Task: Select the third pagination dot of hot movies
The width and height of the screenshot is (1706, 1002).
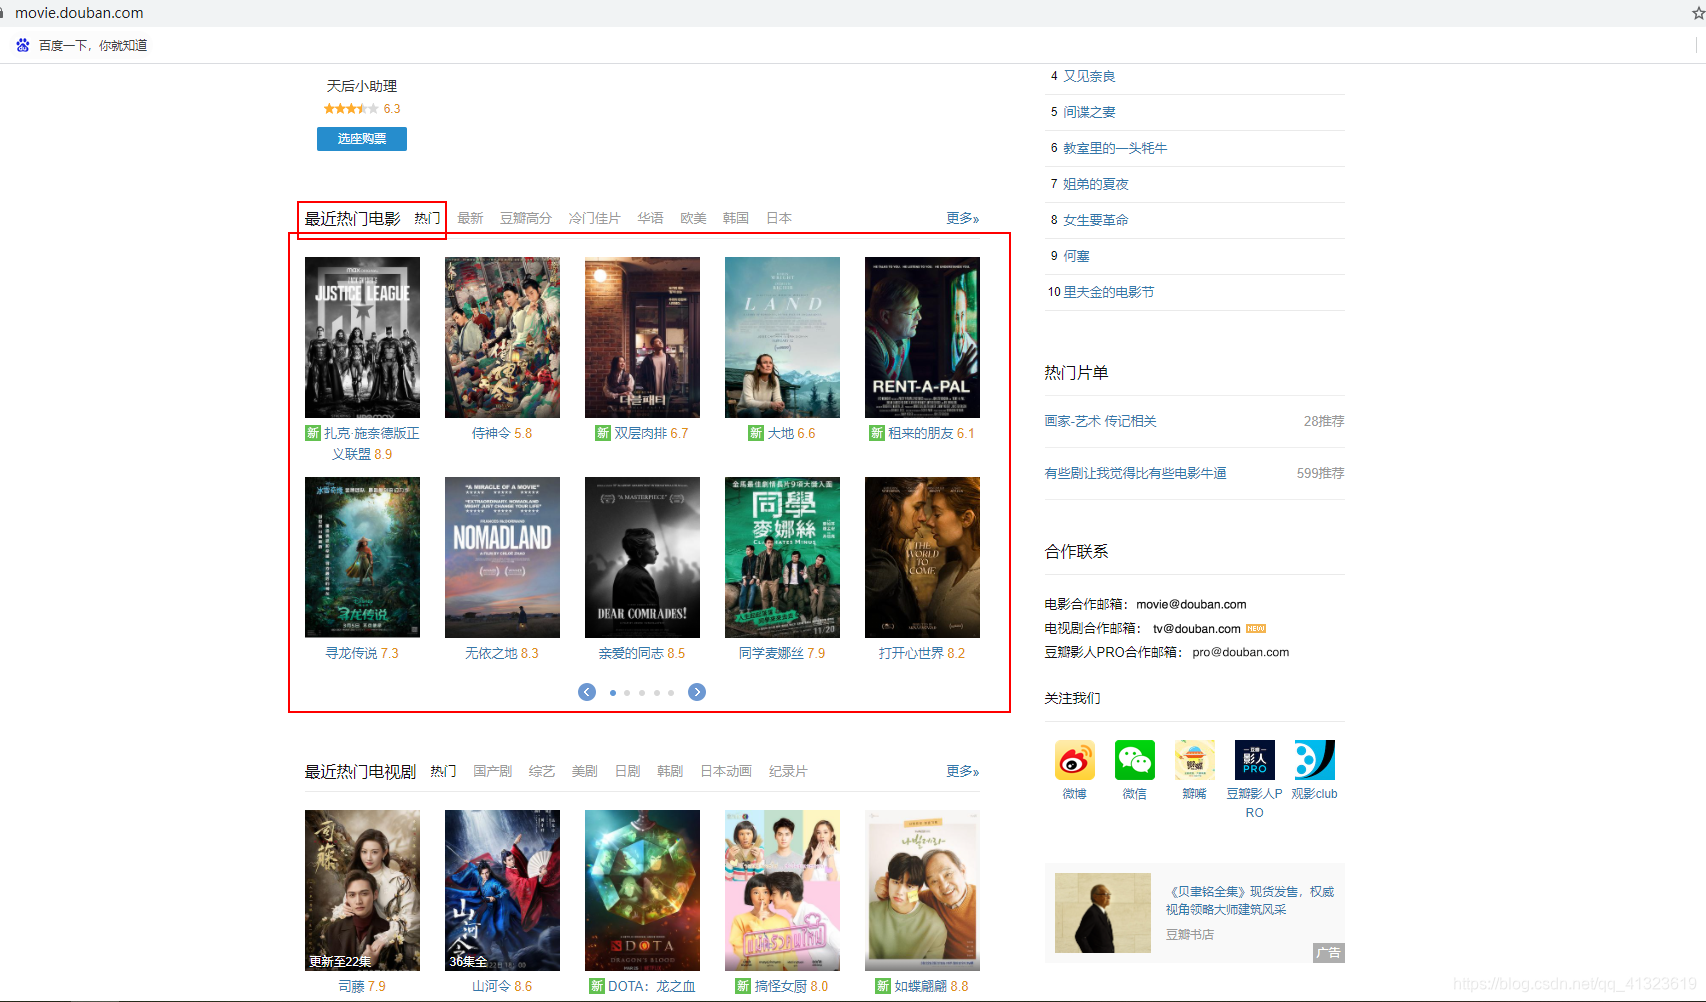Action: coord(641,692)
